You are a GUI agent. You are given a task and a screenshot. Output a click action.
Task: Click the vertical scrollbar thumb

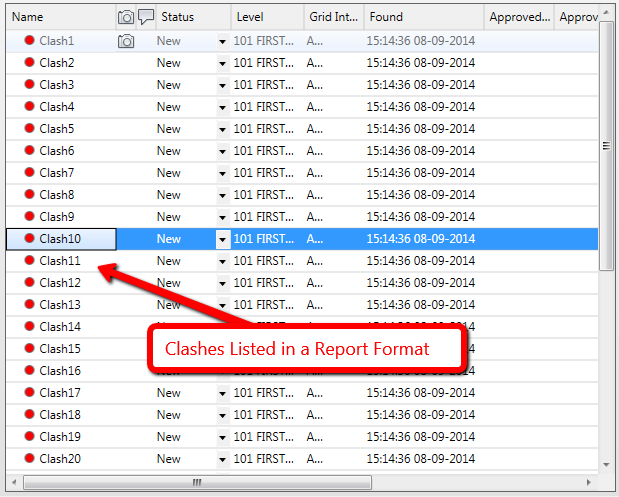point(606,146)
